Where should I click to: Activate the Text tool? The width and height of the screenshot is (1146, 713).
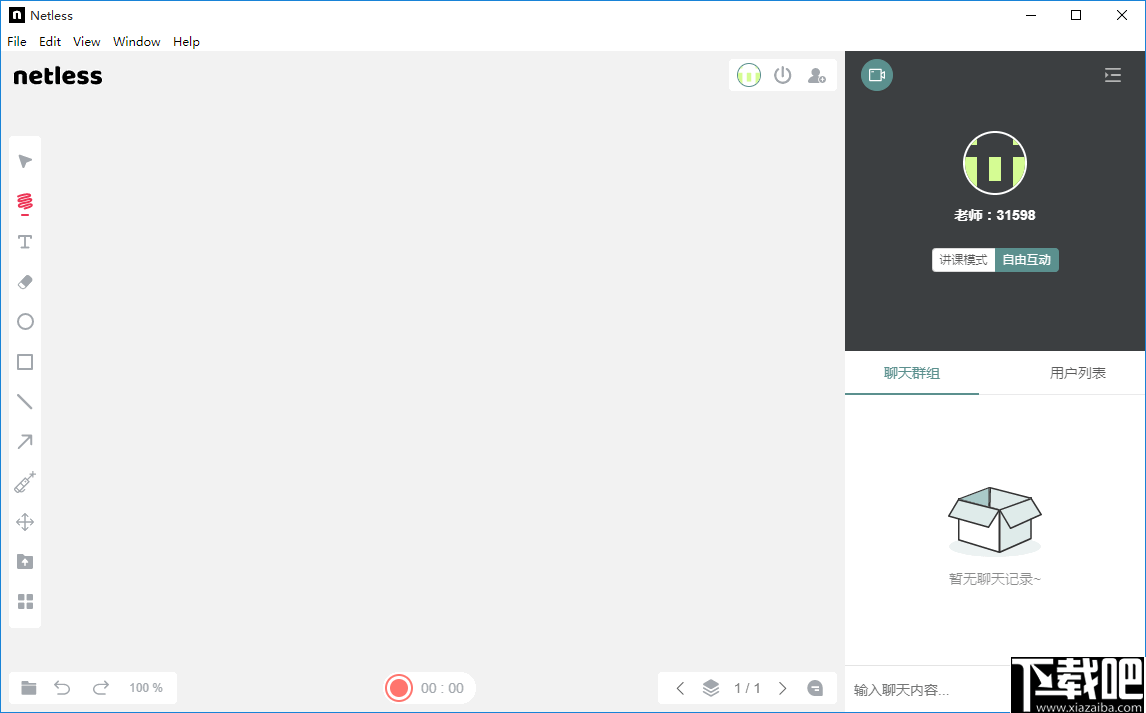pyautogui.click(x=25, y=242)
